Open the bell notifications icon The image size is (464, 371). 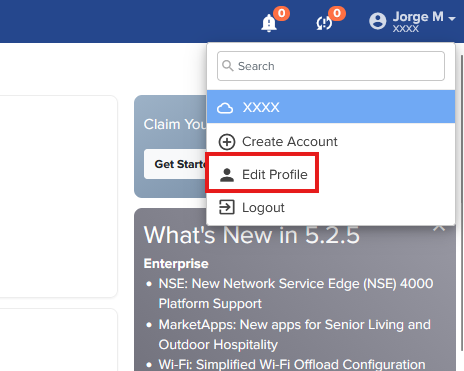(x=269, y=23)
